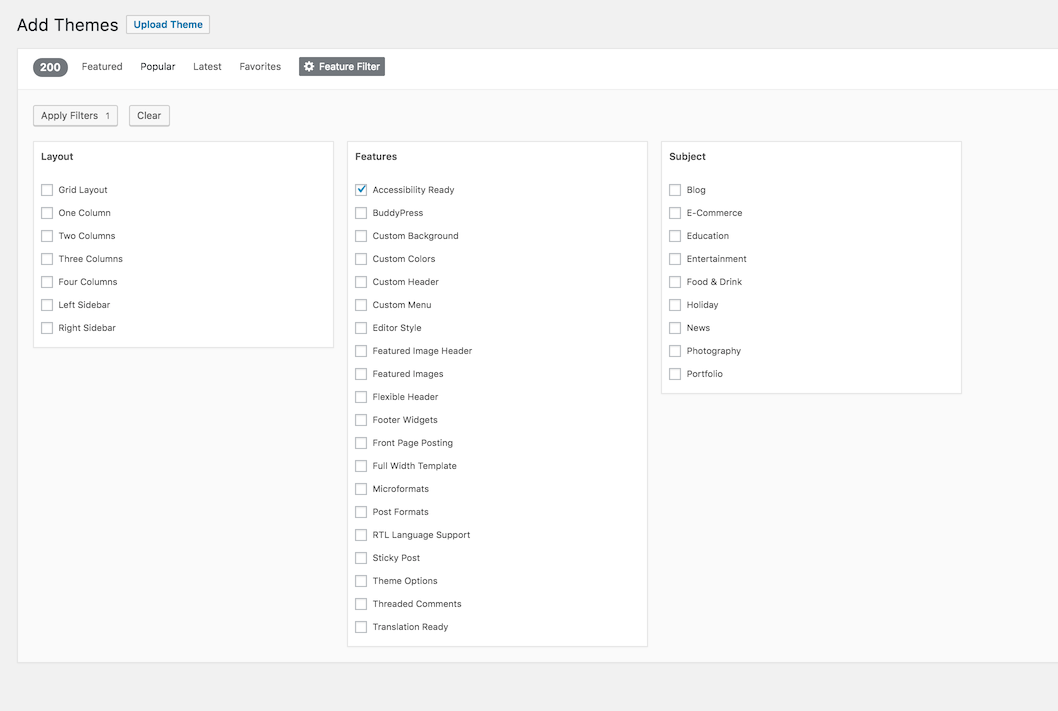Open the Feature Filter panel toggle
1058x711 pixels.
(x=342, y=66)
